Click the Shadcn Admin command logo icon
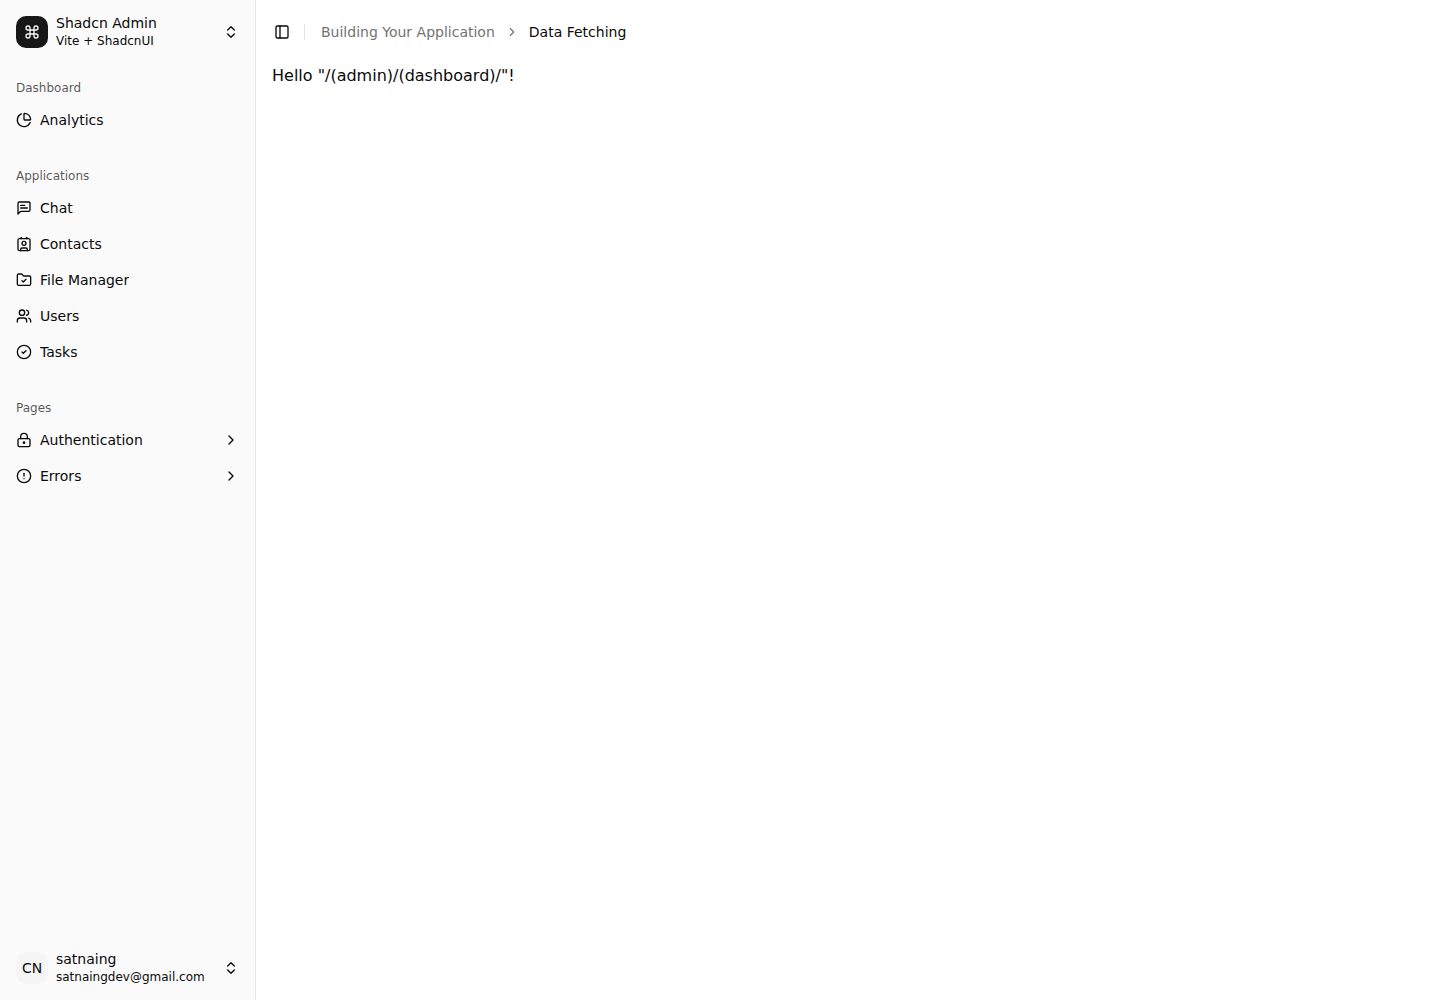The image size is (1440, 1000). pyautogui.click(x=32, y=32)
